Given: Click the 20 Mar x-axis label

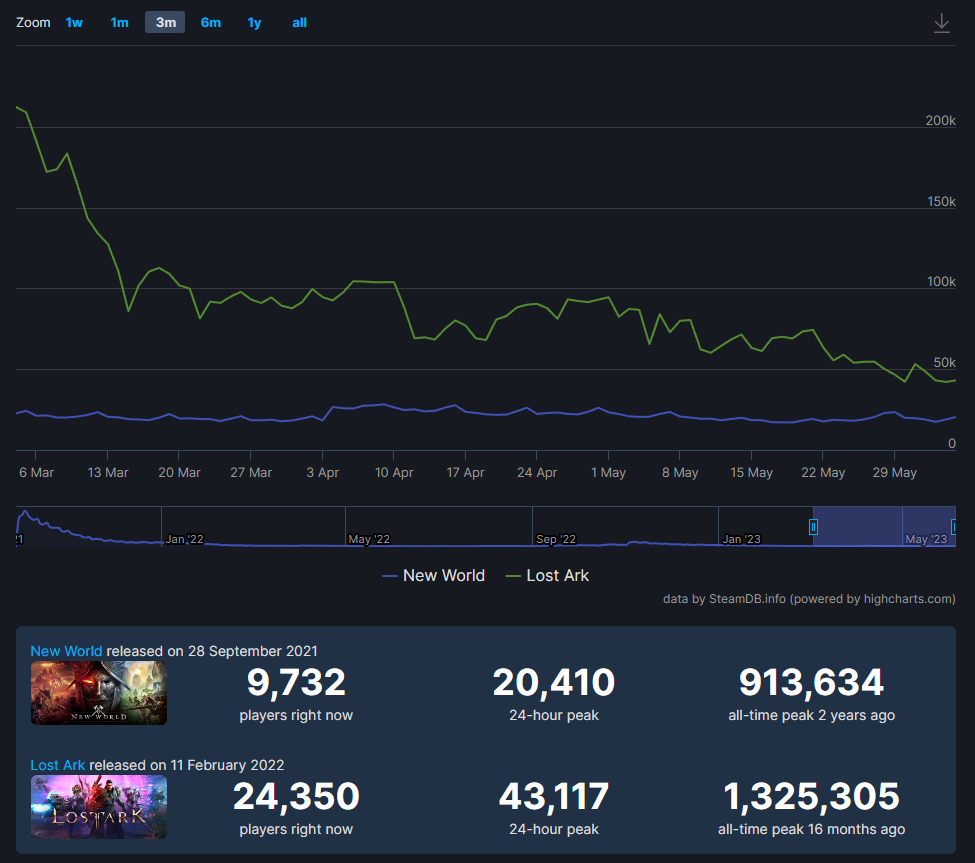Looking at the screenshot, I should click(x=179, y=473).
